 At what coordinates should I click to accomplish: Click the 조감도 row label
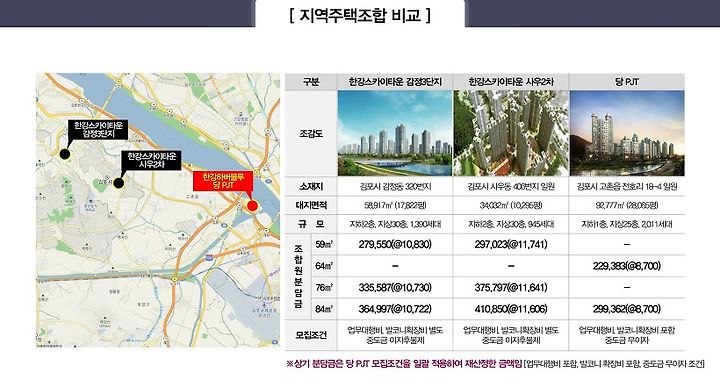tap(311, 134)
